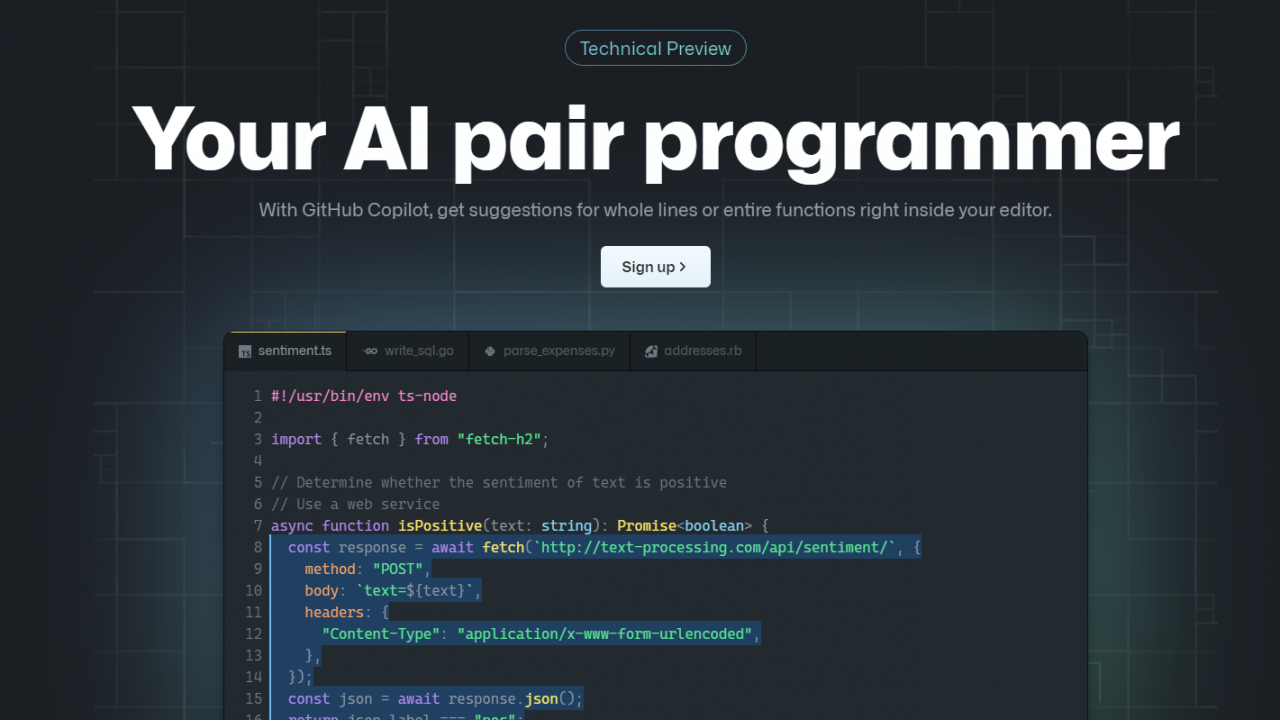Click the Ruby icon on addresses.rb tab
This screenshot has height=720, width=1280.
[651, 351]
